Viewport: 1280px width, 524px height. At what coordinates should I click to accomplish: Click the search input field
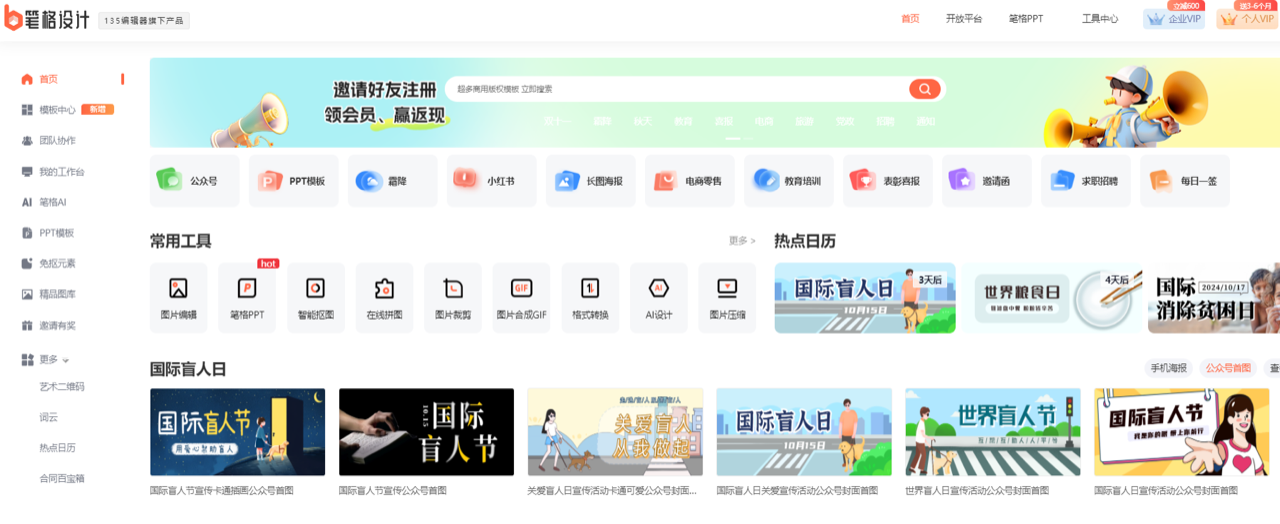click(678, 89)
